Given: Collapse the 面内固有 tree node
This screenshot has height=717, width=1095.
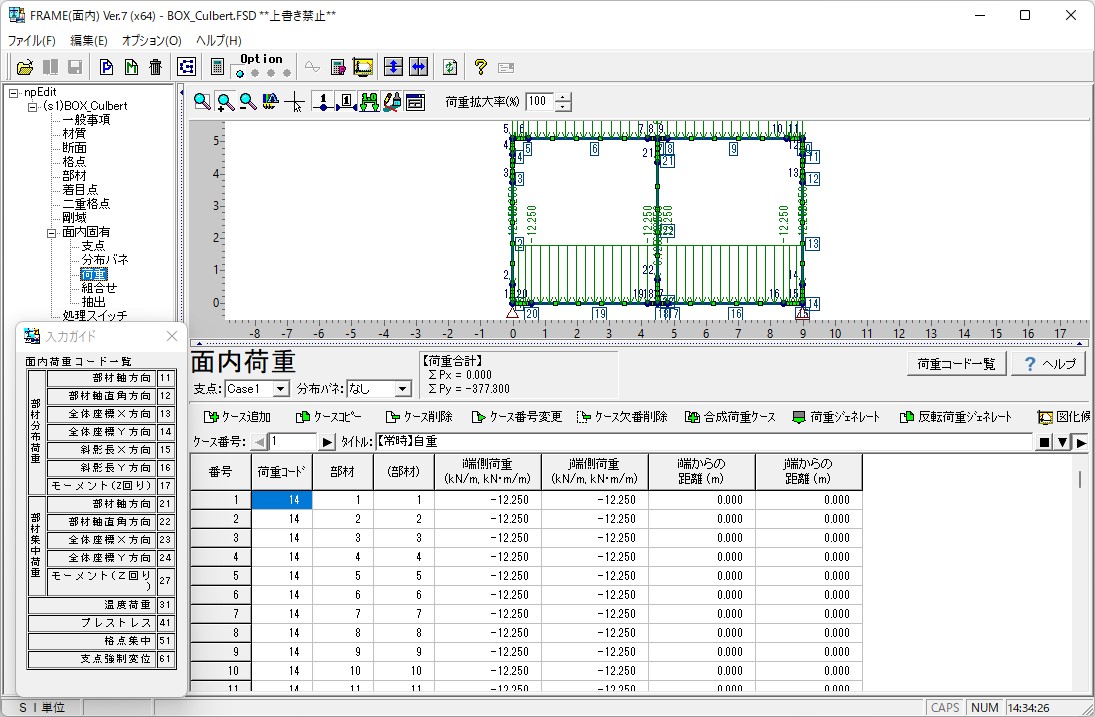Looking at the screenshot, I should 52,232.
